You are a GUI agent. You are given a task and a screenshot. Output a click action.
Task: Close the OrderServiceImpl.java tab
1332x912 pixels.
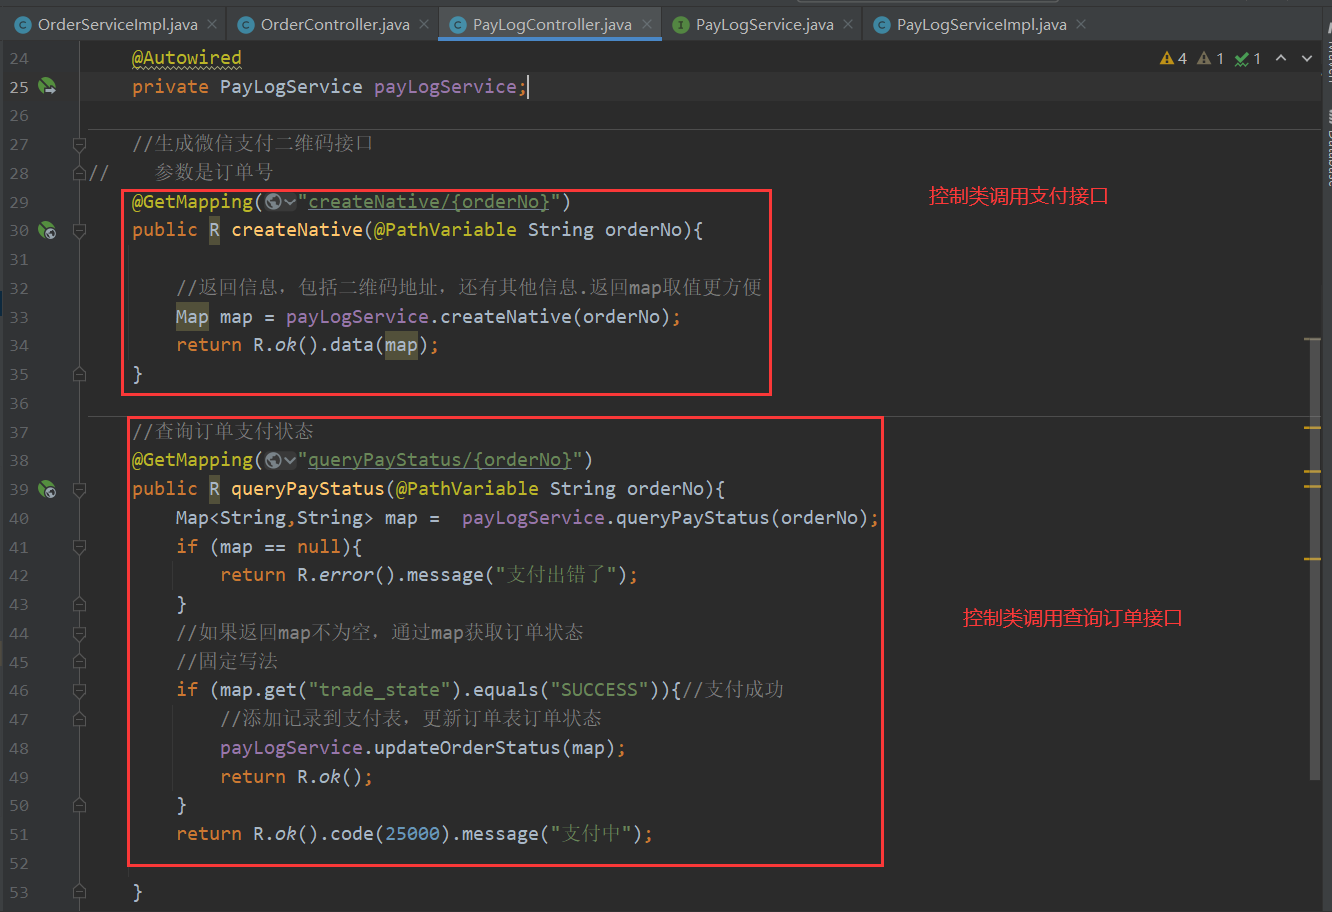(211, 24)
